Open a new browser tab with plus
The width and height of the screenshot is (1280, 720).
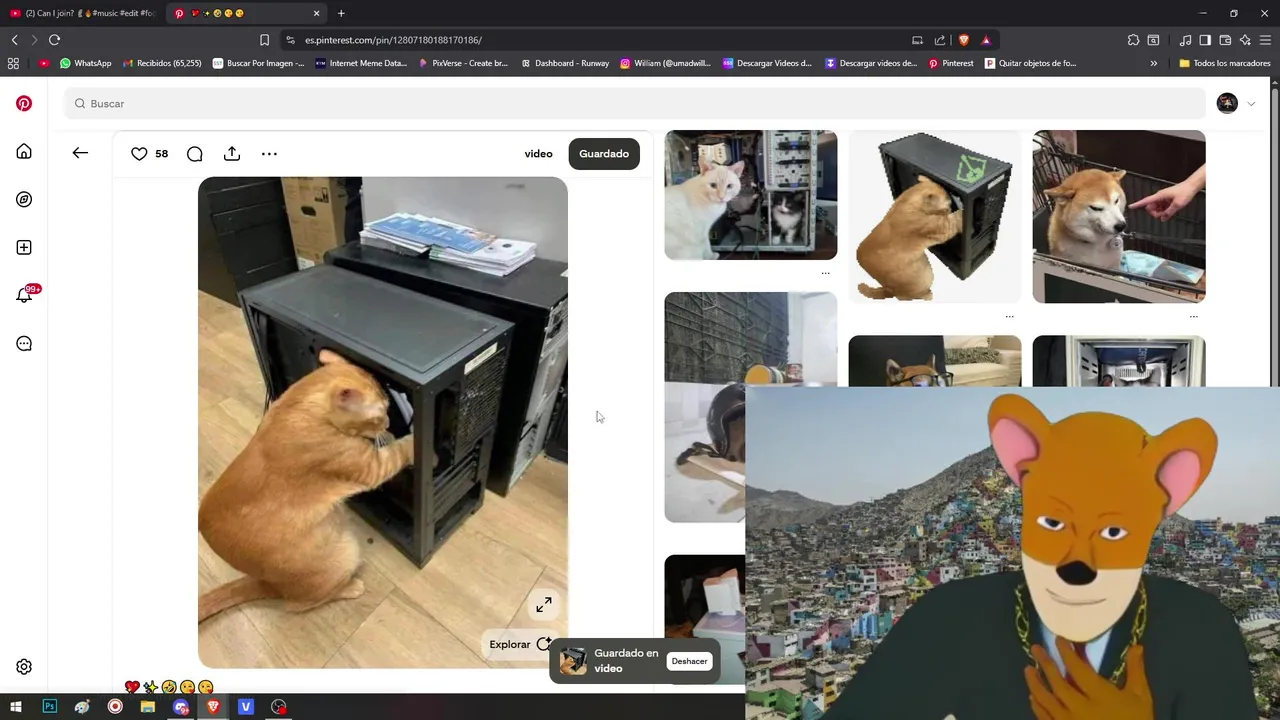(x=341, y=13)
